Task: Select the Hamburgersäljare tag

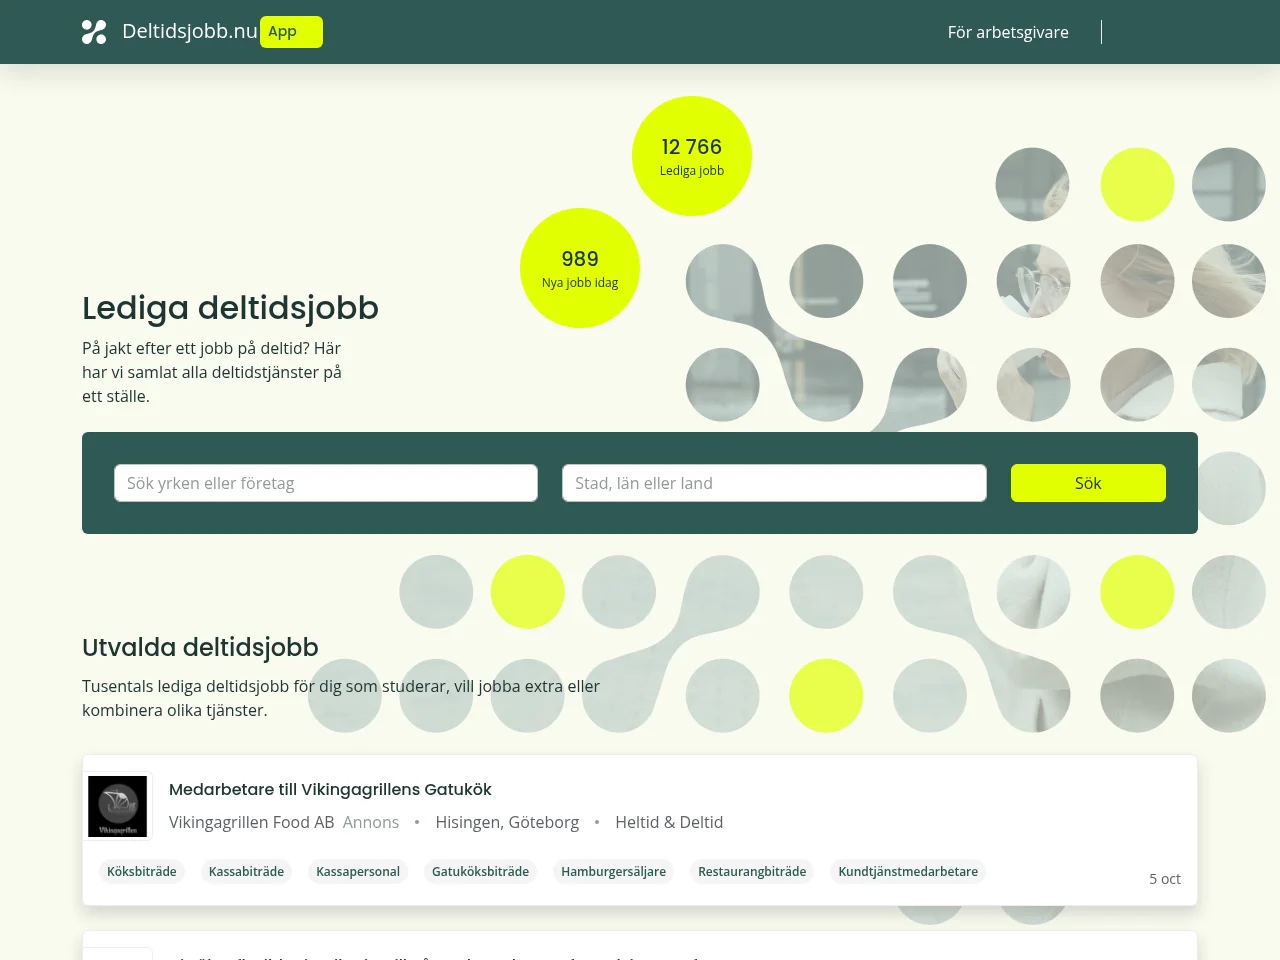Action: 613,872
